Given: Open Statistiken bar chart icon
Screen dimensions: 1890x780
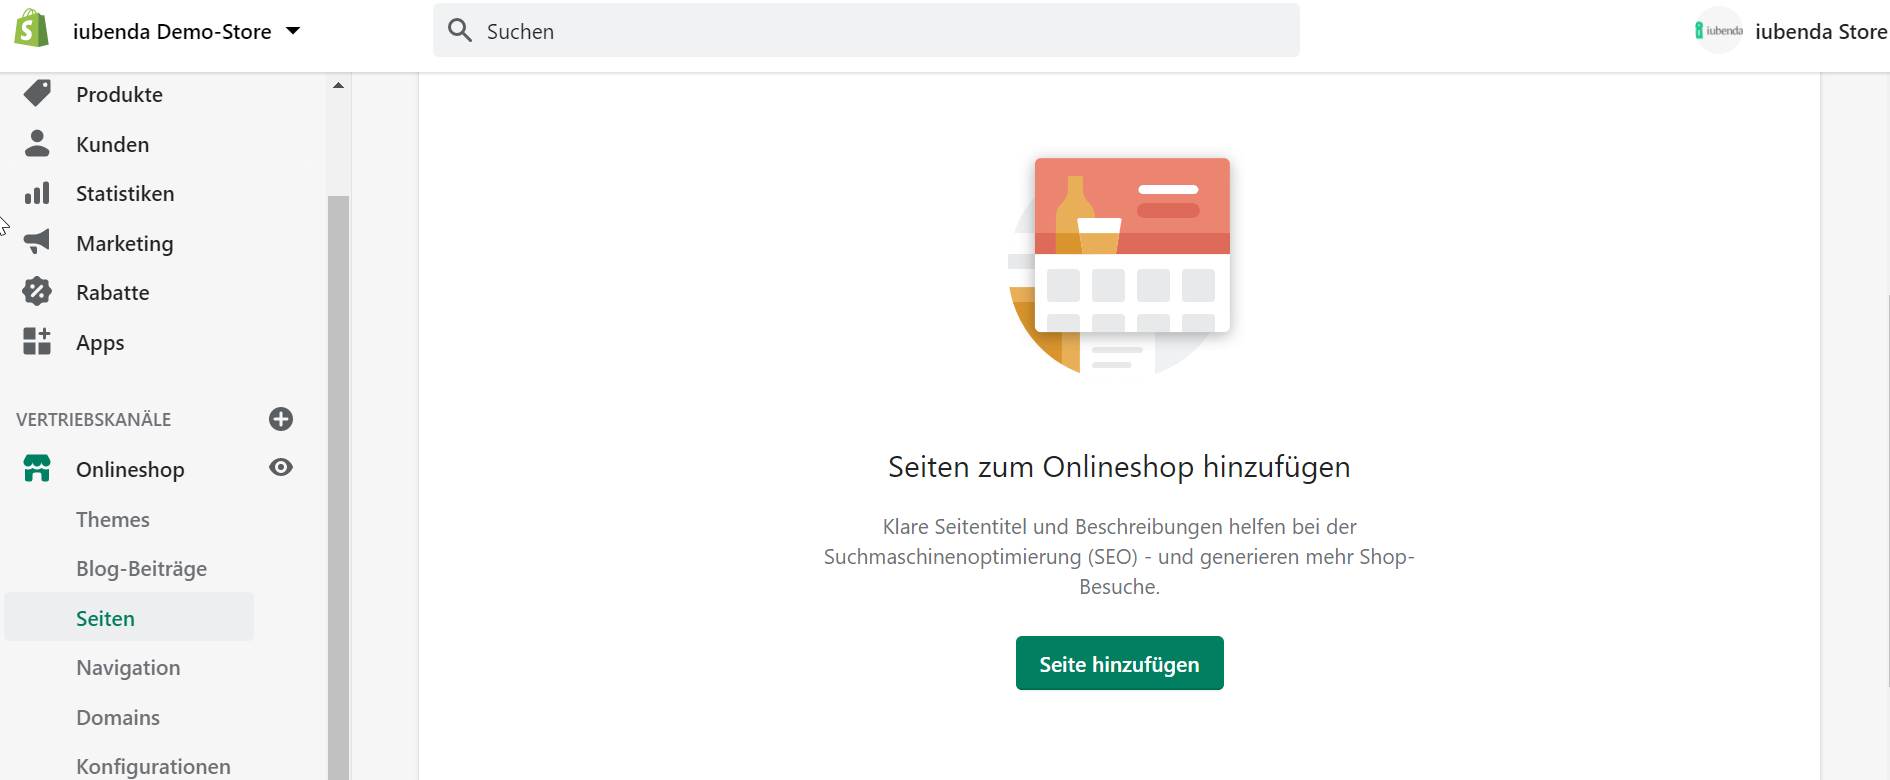Looking at the screenshot, I should click(x=37, y=193).
